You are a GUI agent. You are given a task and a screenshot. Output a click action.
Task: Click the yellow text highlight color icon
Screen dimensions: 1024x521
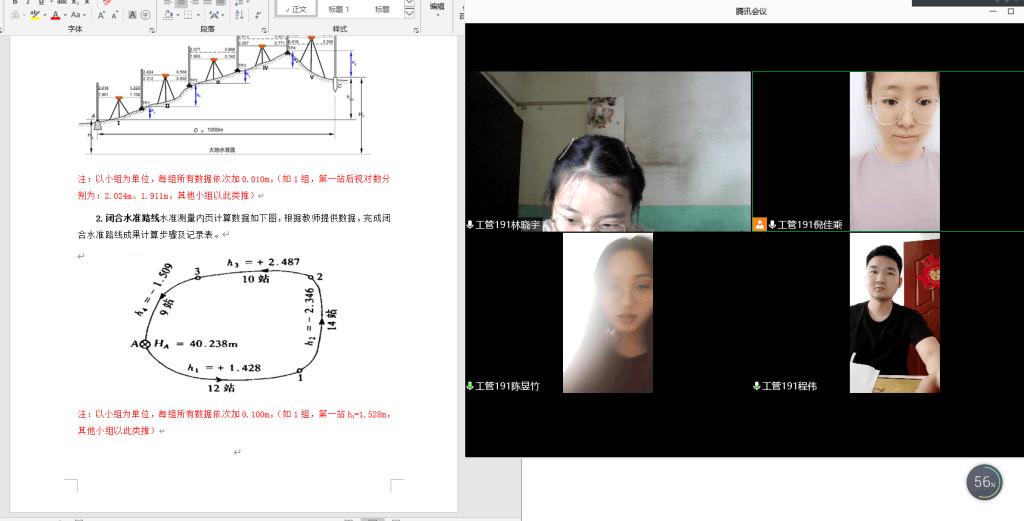(x=35, y=15)
